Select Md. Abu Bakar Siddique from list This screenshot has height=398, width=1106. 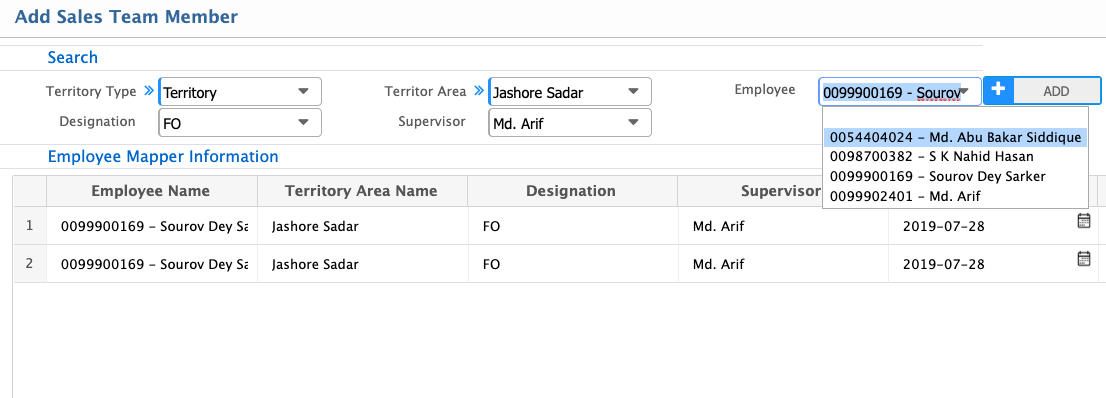[x=955, y=137]
